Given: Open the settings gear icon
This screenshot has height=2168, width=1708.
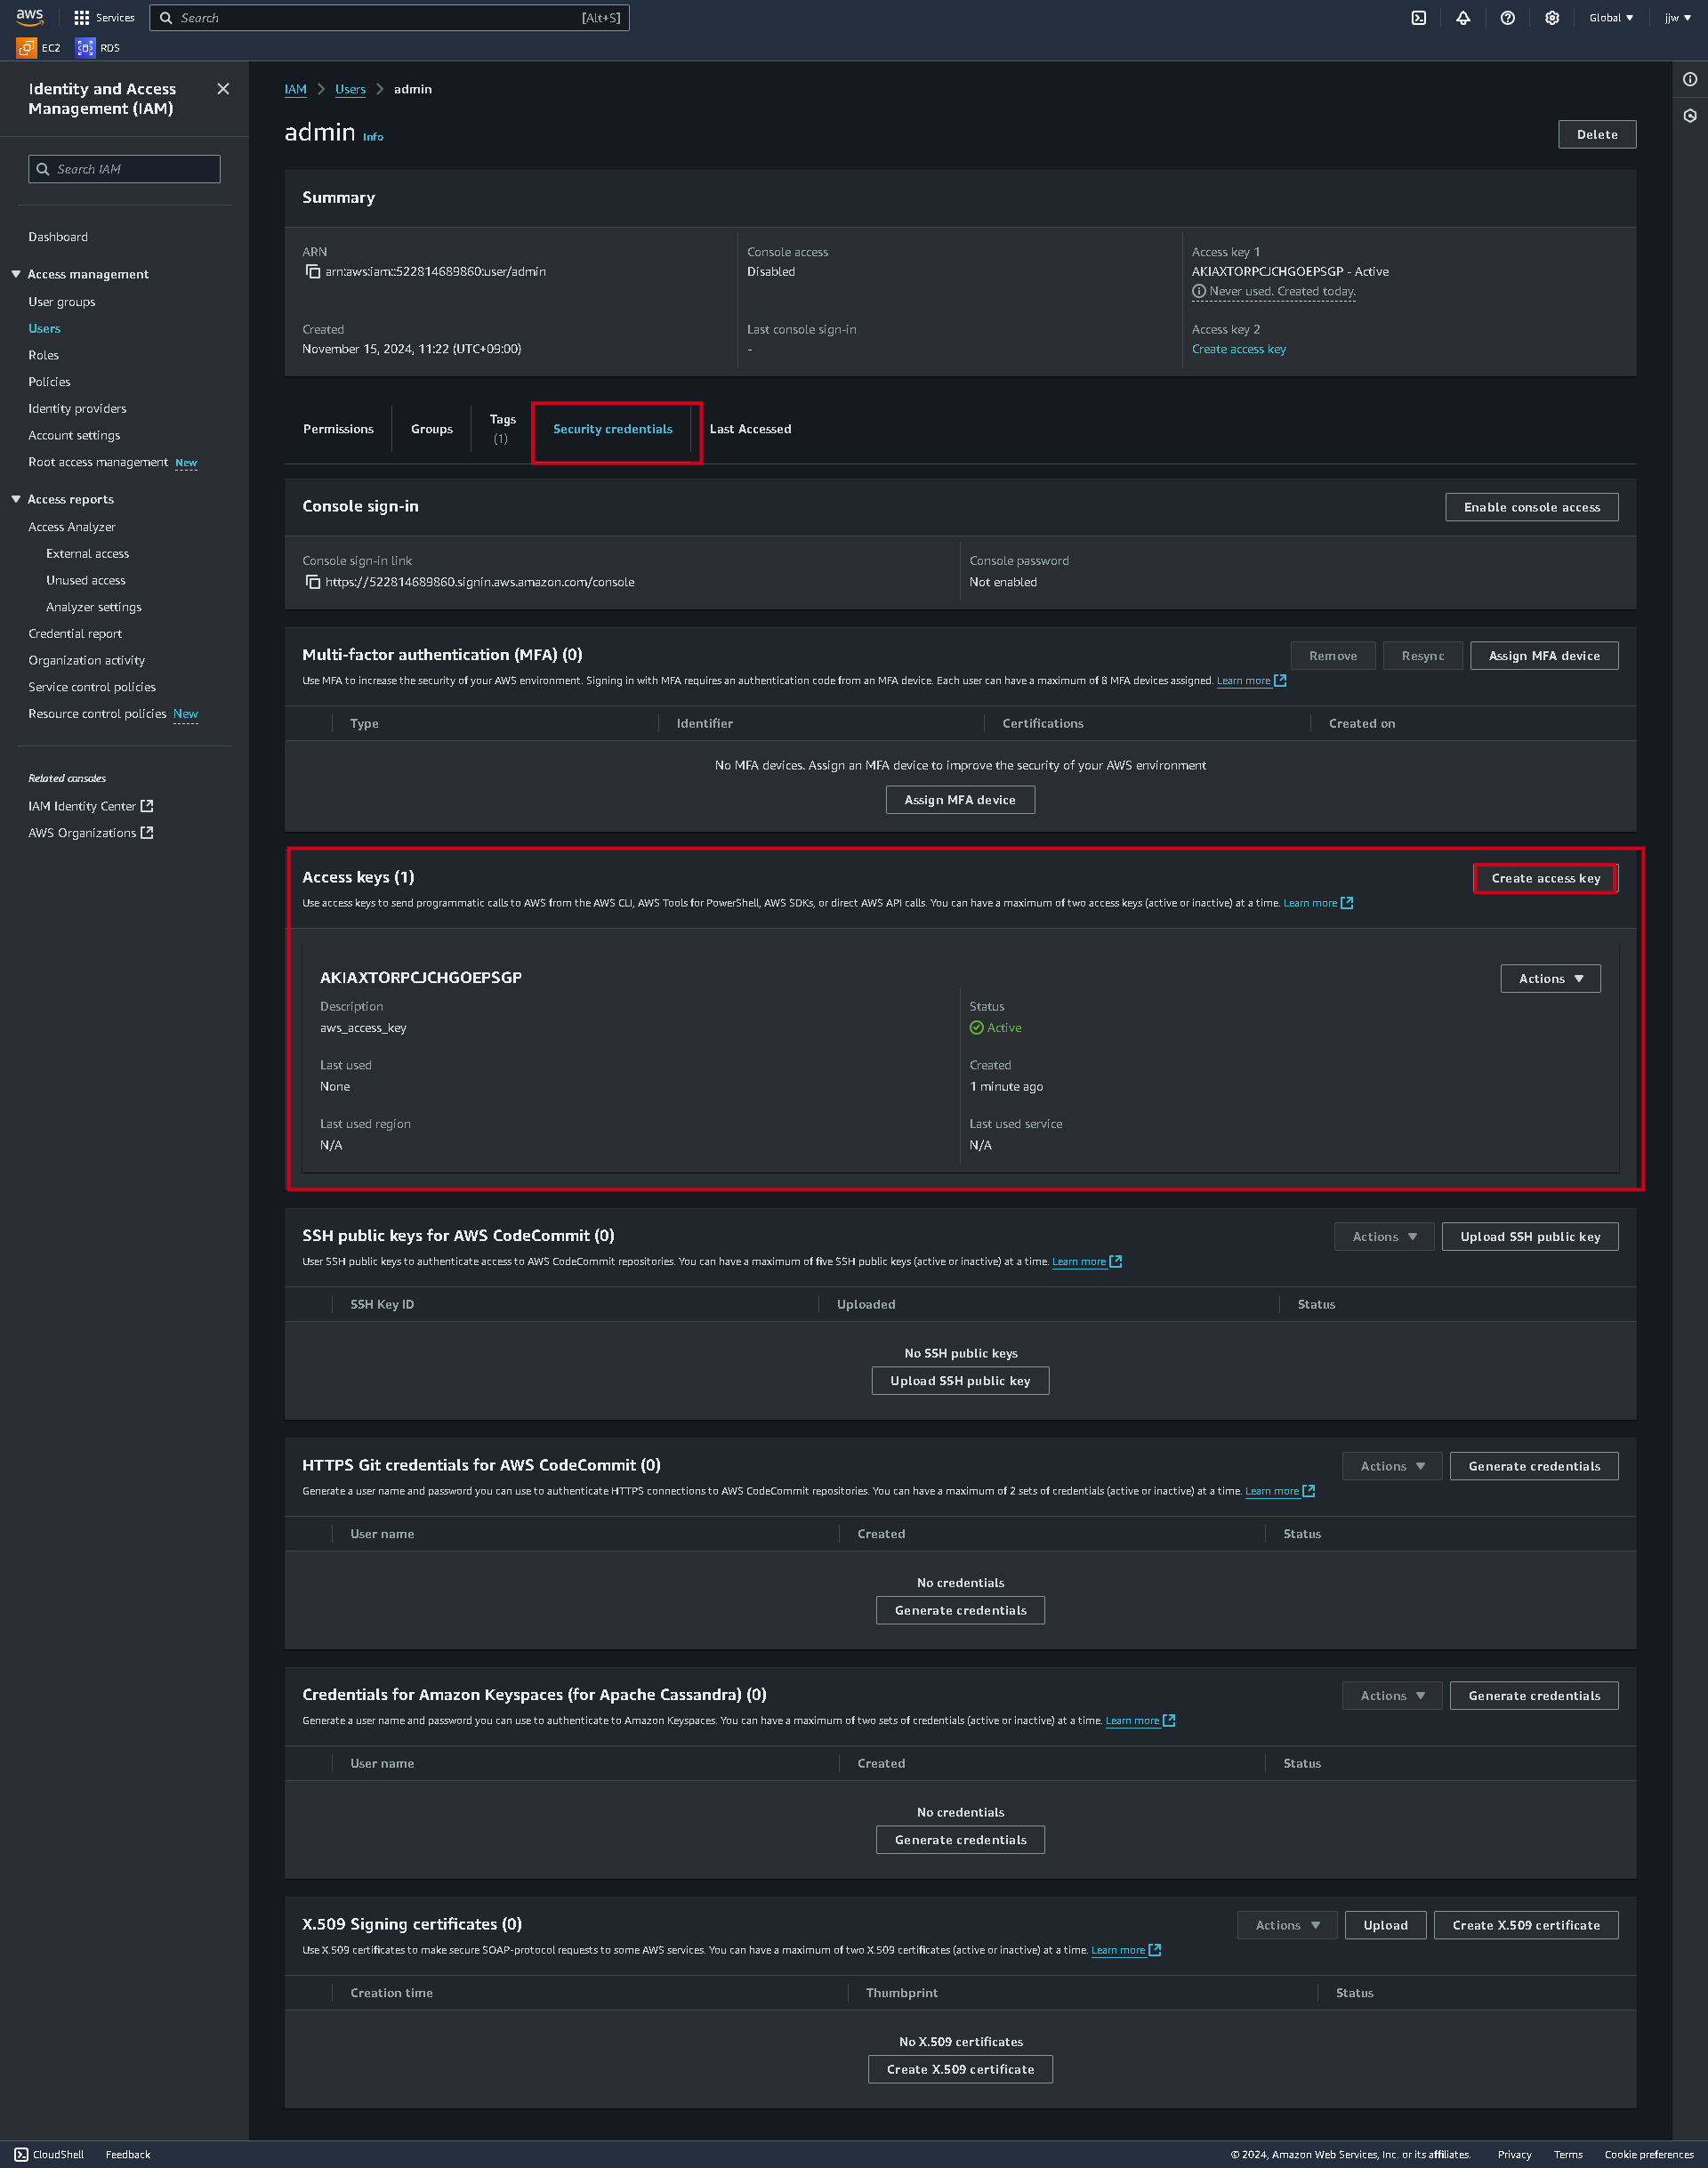Looking at the screenshot, I should point(1552,18).
